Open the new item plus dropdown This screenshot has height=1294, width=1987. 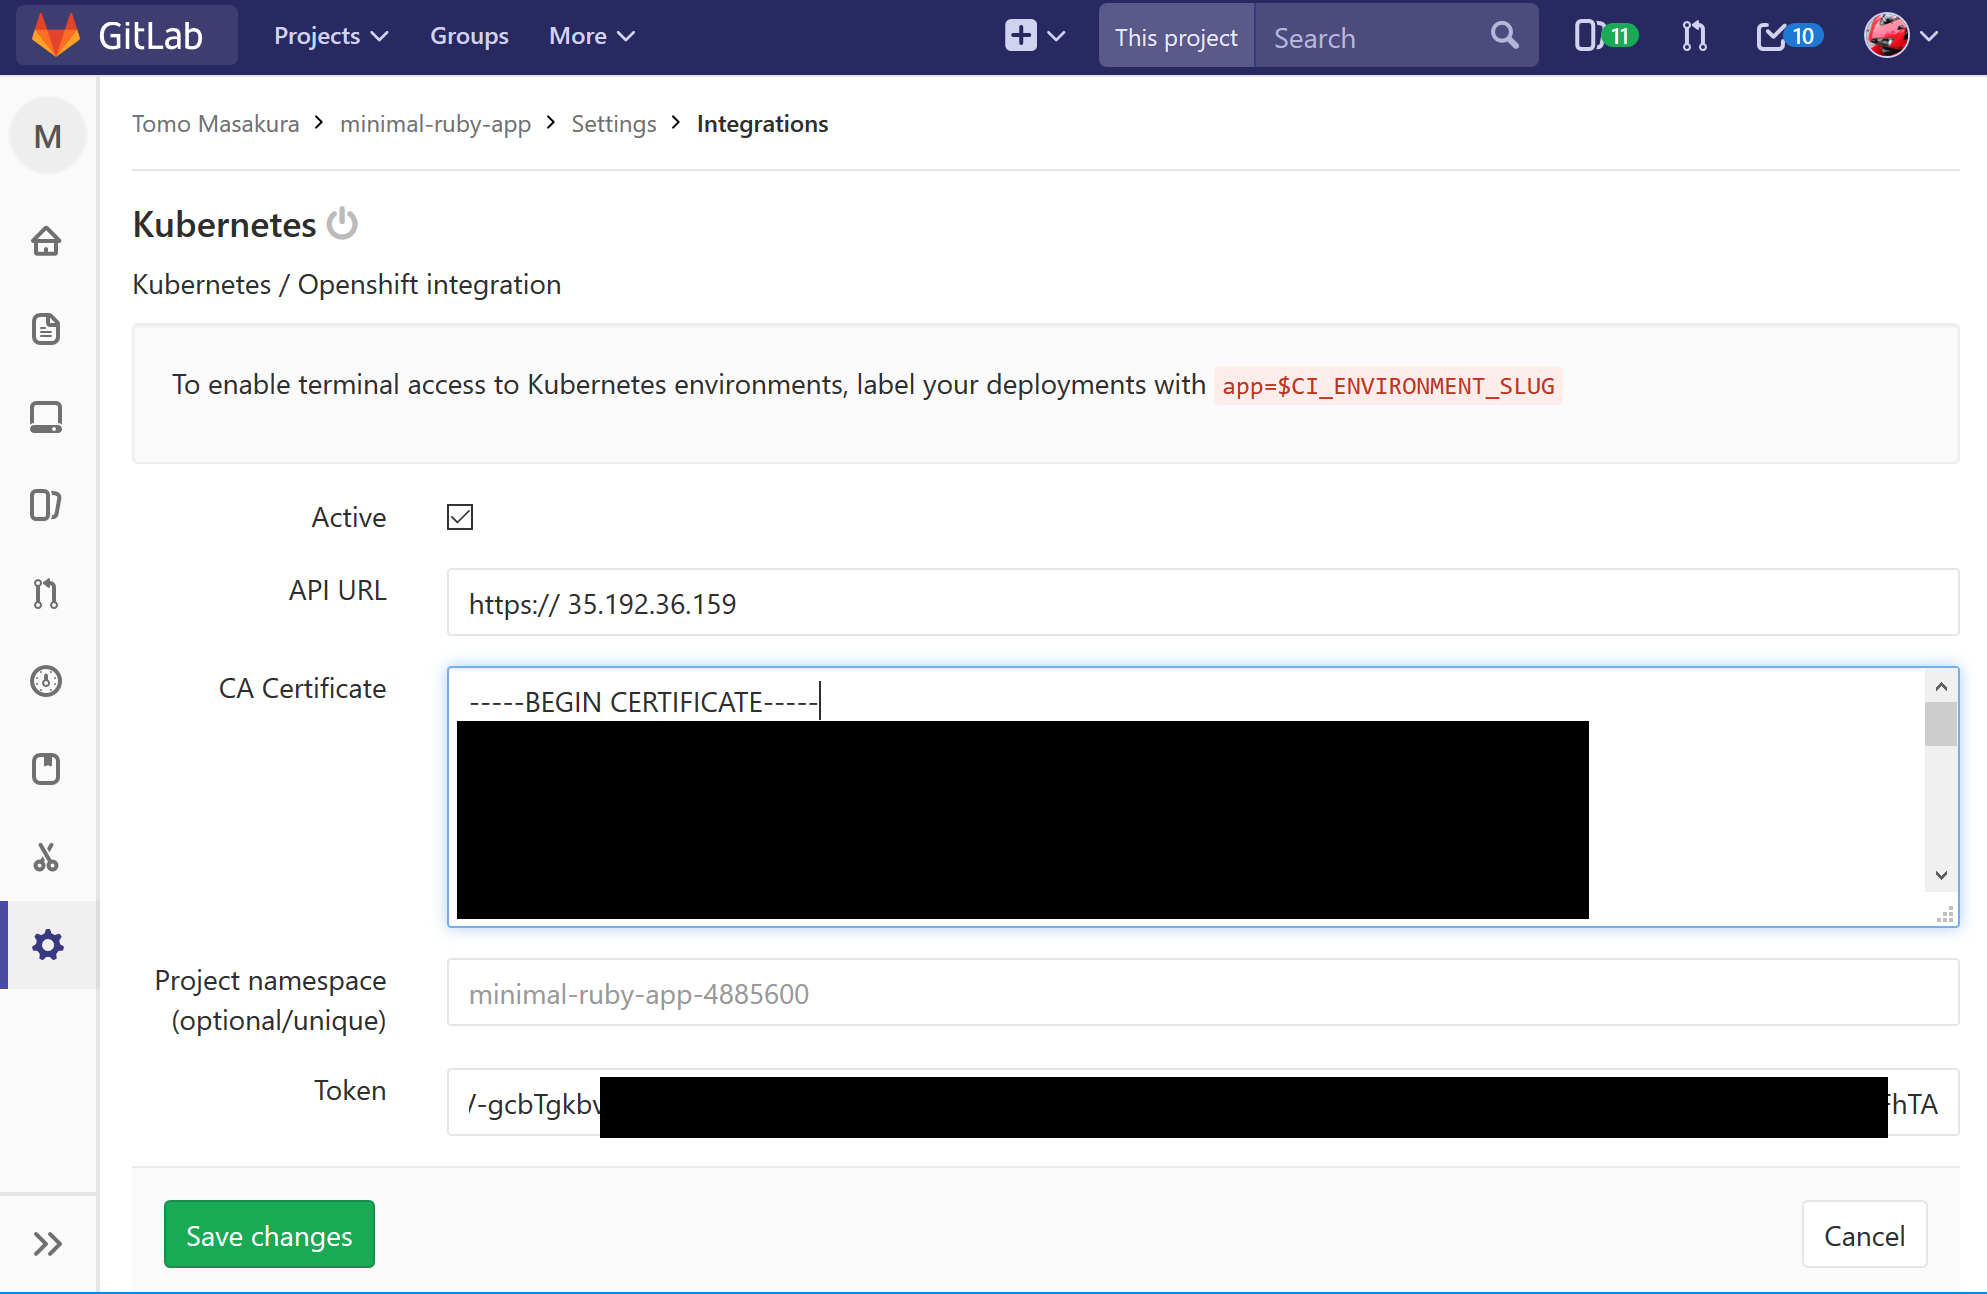1035,35
